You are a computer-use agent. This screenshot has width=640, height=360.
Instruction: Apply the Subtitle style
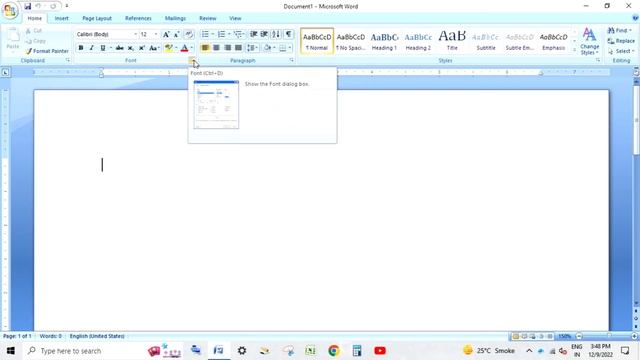pyautogui.click(x=486, y=41)
